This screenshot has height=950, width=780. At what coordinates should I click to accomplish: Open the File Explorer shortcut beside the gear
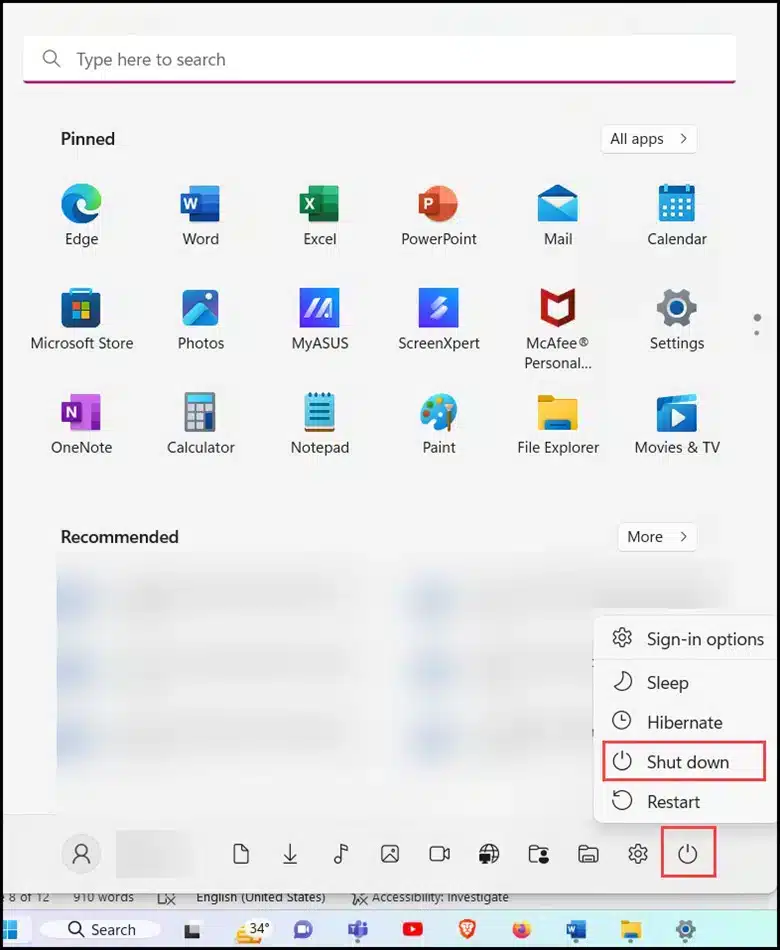click(588, 854)
